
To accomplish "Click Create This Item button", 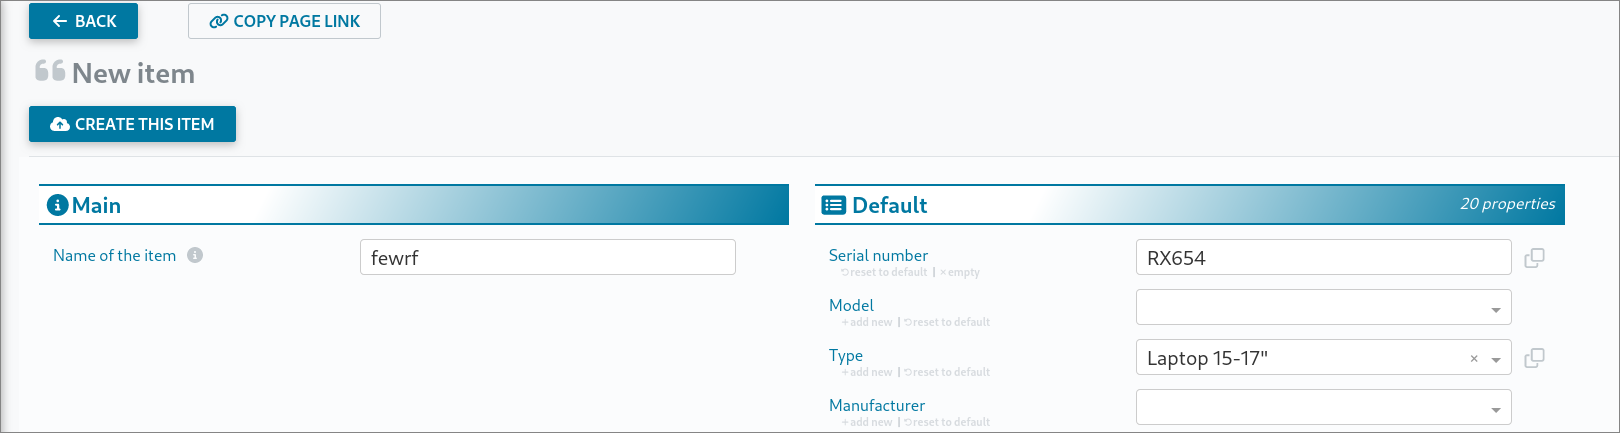I will coord(132,124).
